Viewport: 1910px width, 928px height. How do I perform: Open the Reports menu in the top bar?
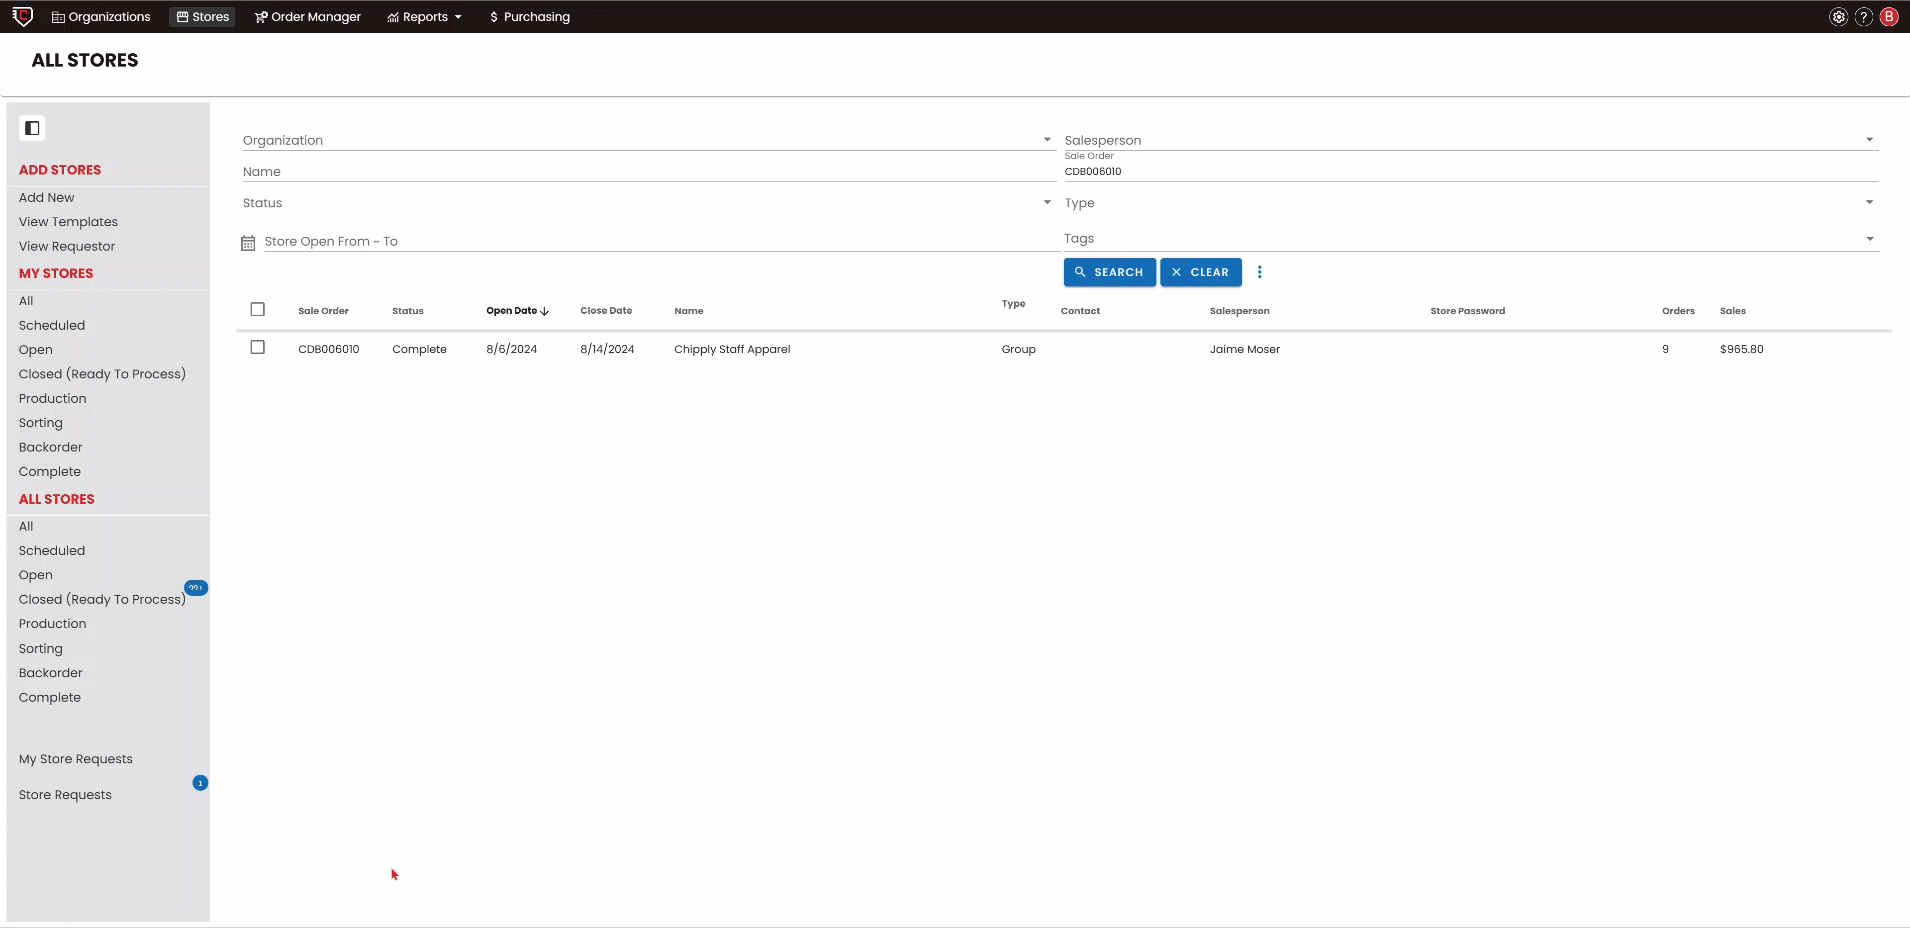coord(424,17)
